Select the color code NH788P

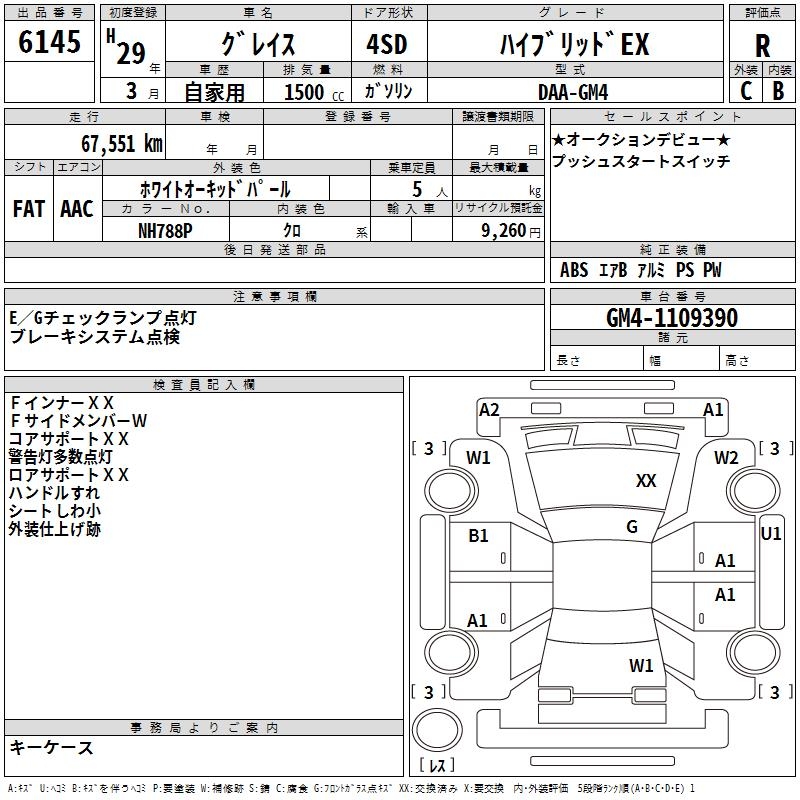[x=166, y=229]
